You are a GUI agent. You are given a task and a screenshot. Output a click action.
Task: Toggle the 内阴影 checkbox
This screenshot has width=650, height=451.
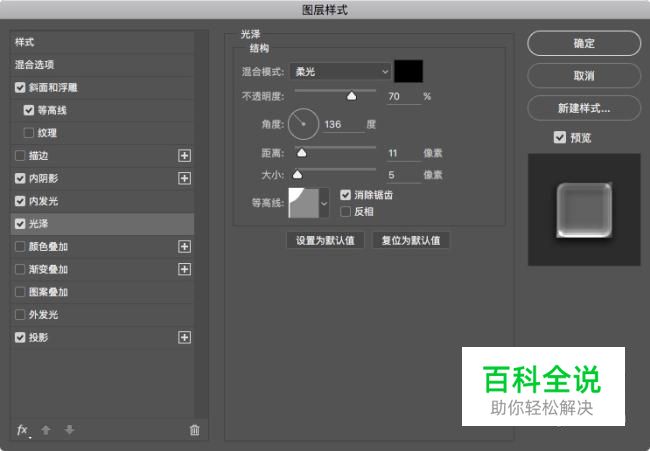pos(20,178)
